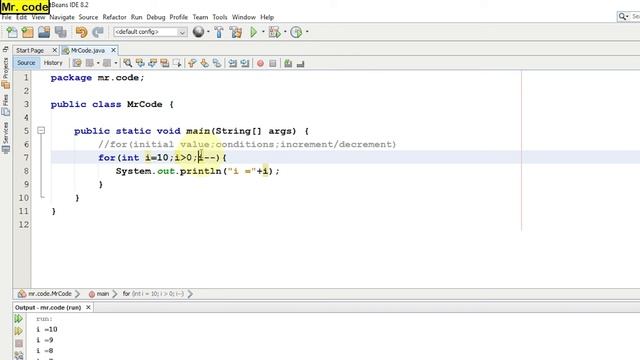The image size is (640, 360).
Task: Switch to Source view
Action: click(x=26, y=63)
